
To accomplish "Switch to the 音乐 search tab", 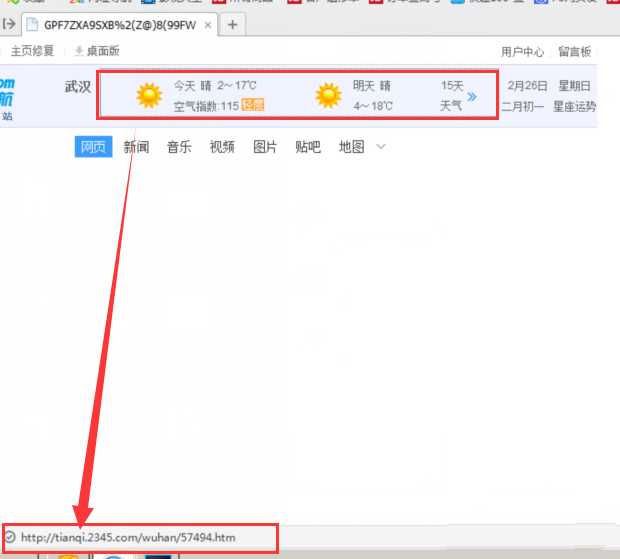I will coord(179,147).
